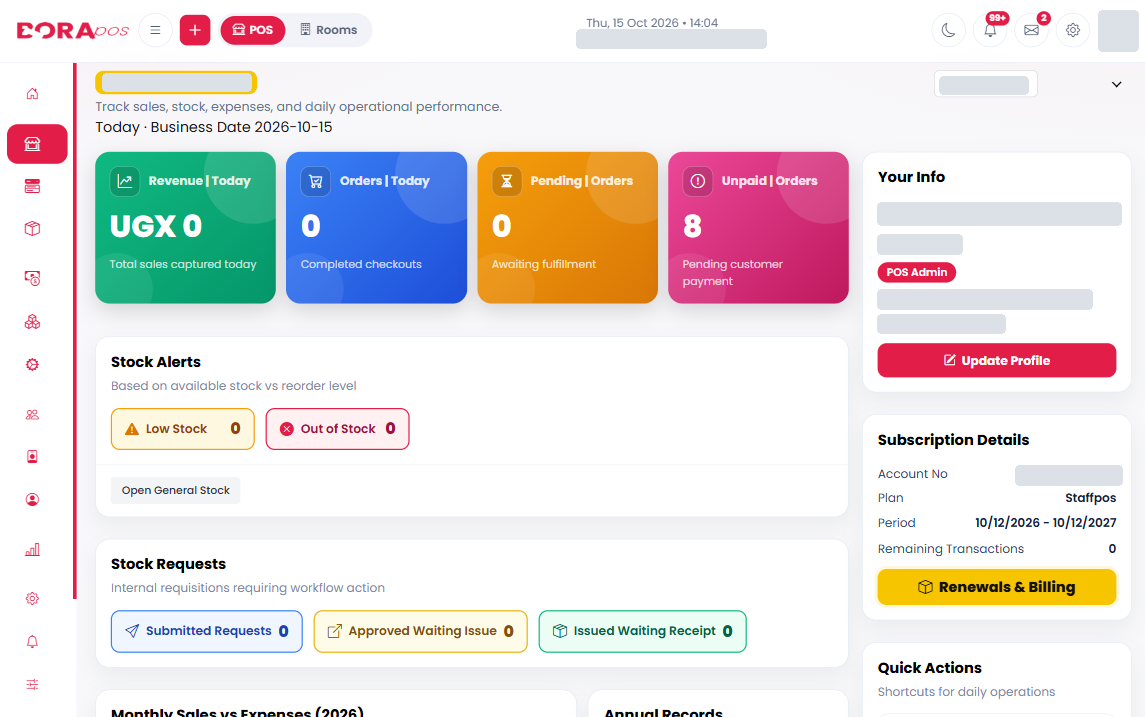The image size is (1145, 717).
Task: Click the single box icon in sidebar
Action: point(32,229)
